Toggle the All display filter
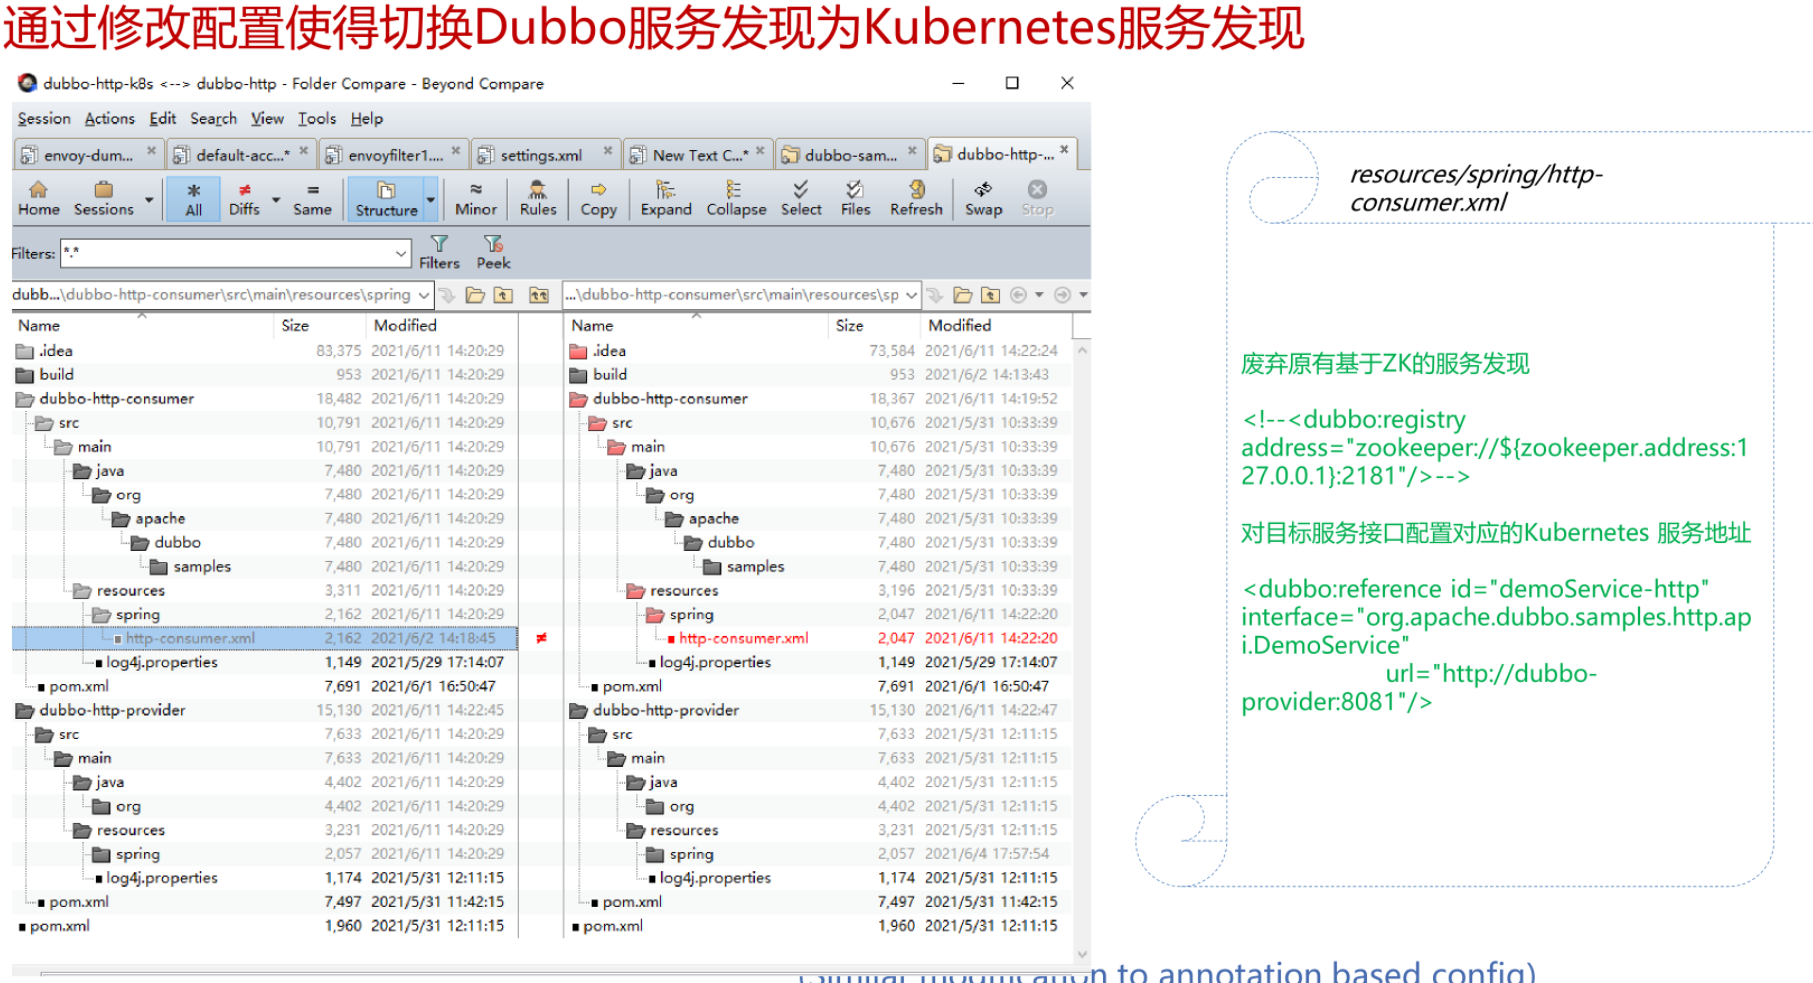1813x983 pixels. [x=193, y=198]
